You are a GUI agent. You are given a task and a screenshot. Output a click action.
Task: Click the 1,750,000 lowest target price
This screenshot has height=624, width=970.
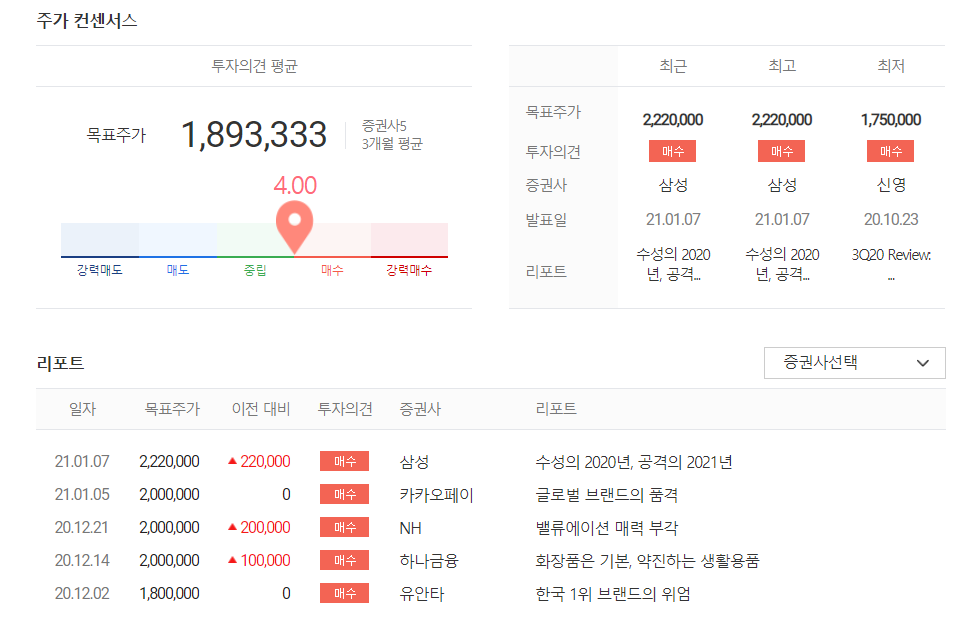pos(891,119)
